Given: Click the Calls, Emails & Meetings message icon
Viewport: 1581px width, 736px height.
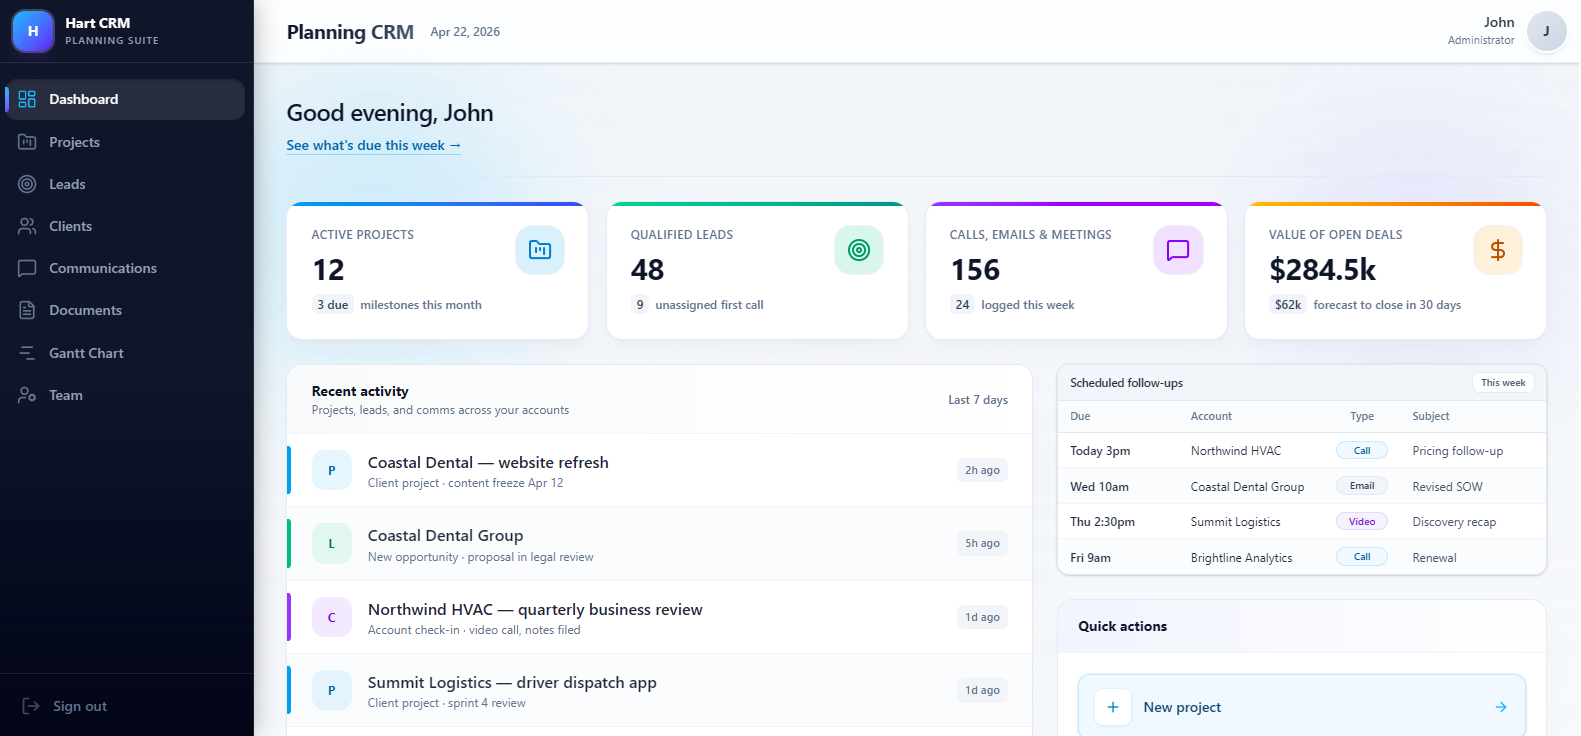Looking at the screenshot, I should (x=1178, y=250).
